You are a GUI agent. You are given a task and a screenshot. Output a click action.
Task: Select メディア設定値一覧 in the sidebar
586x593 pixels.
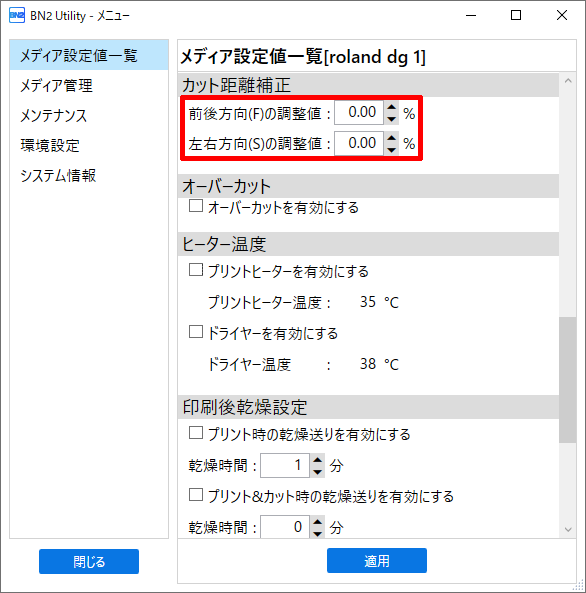89,55
